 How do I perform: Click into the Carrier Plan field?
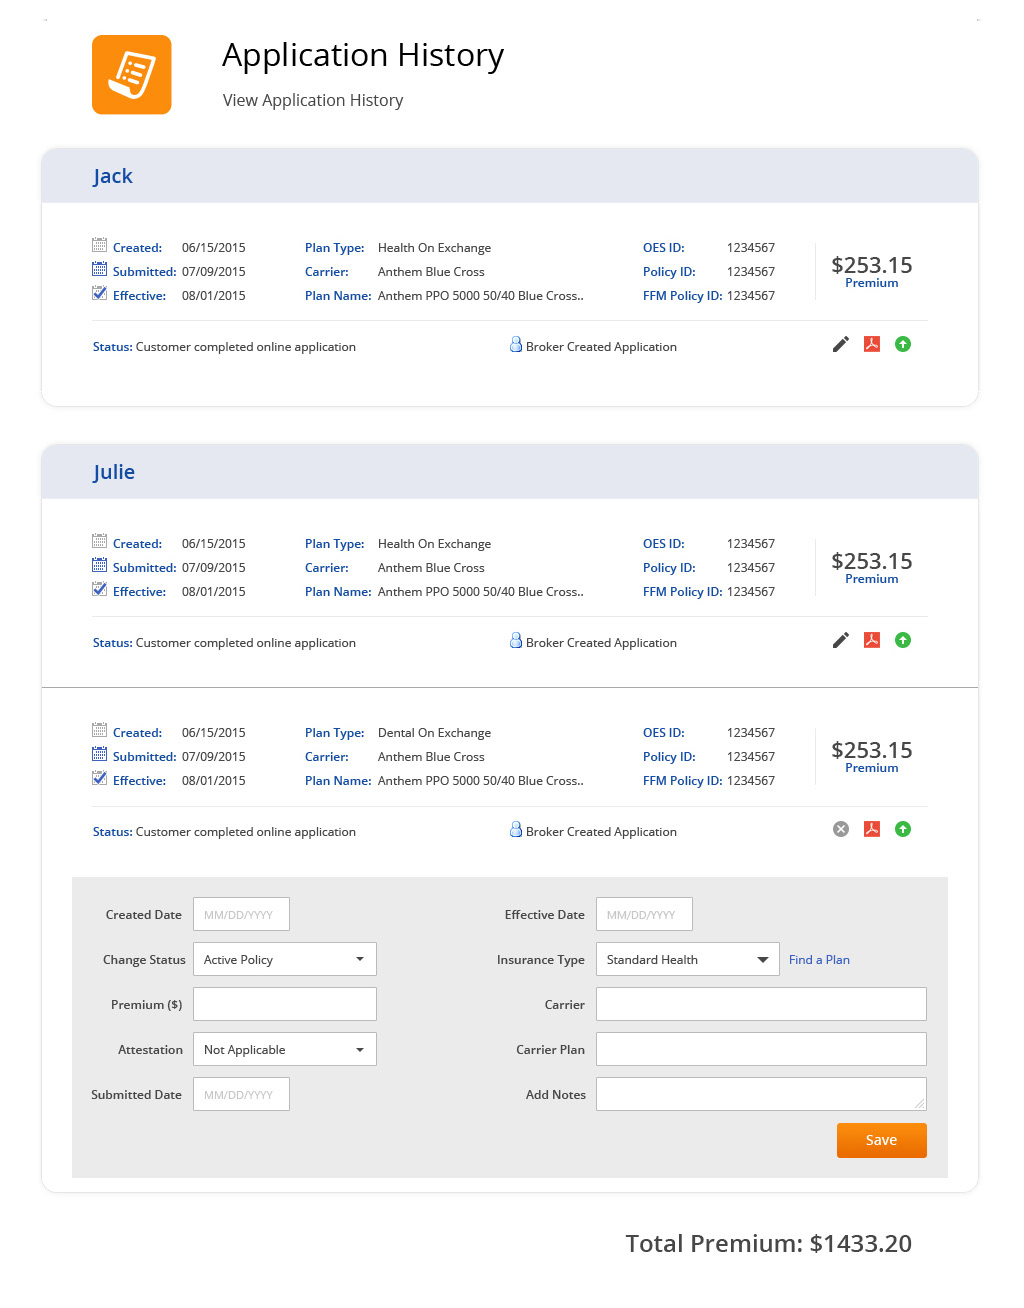(x=761, y=1049)
